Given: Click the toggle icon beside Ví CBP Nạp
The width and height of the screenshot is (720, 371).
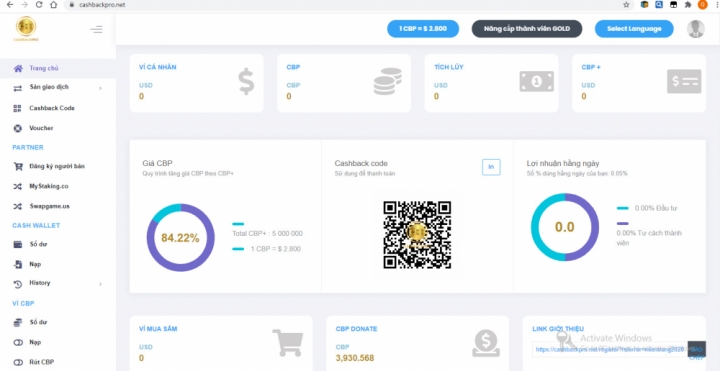Looking at the screenshot, I should pyautogui.click(x=18, y=343).
